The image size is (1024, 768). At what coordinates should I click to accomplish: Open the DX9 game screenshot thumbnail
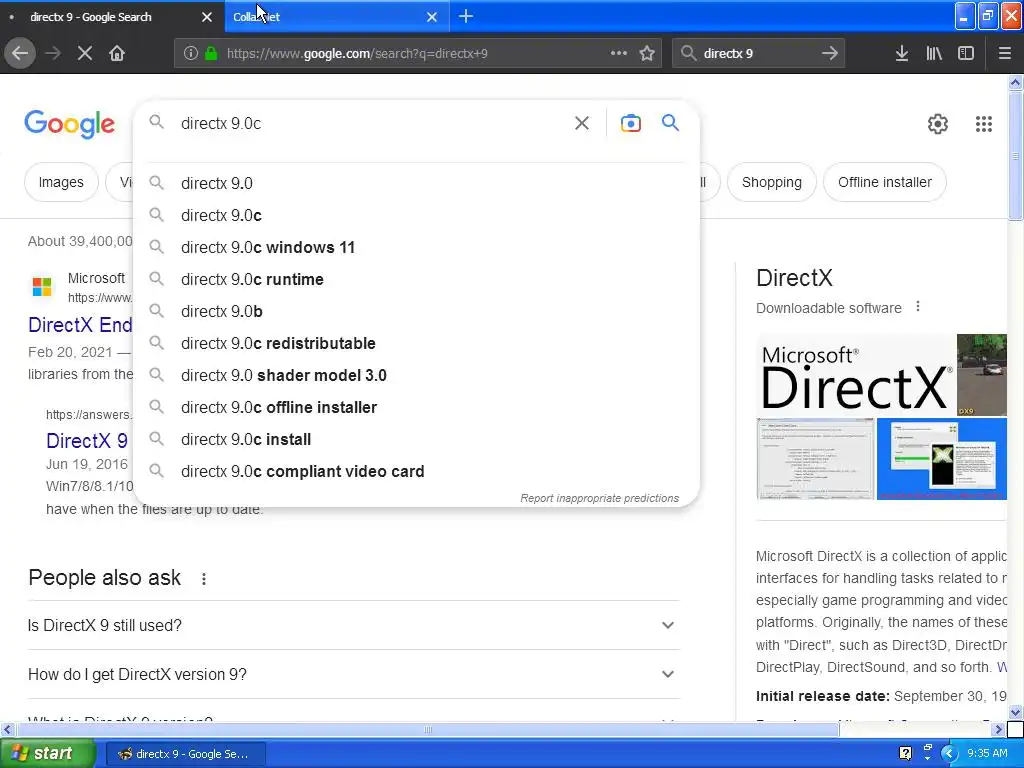pos(982,375)
